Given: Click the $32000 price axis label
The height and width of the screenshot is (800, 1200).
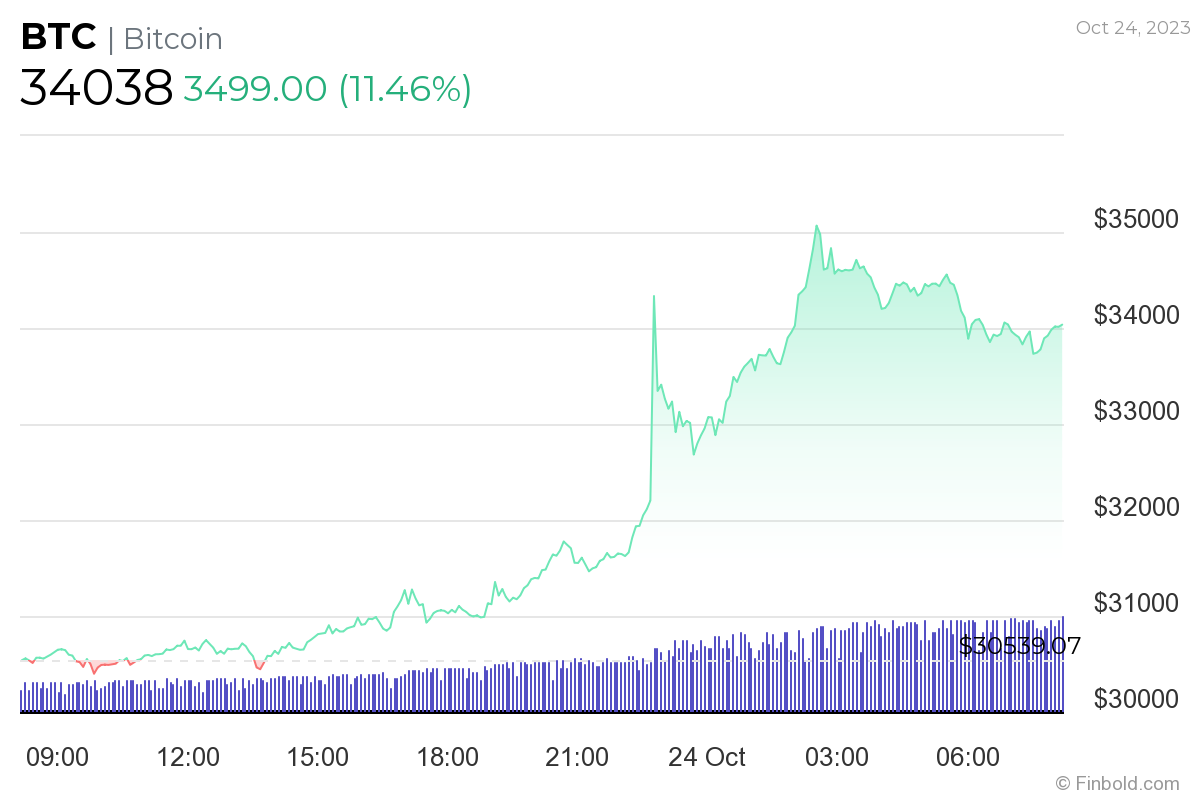Looking at the screenshot, I should click(1135, 506).
